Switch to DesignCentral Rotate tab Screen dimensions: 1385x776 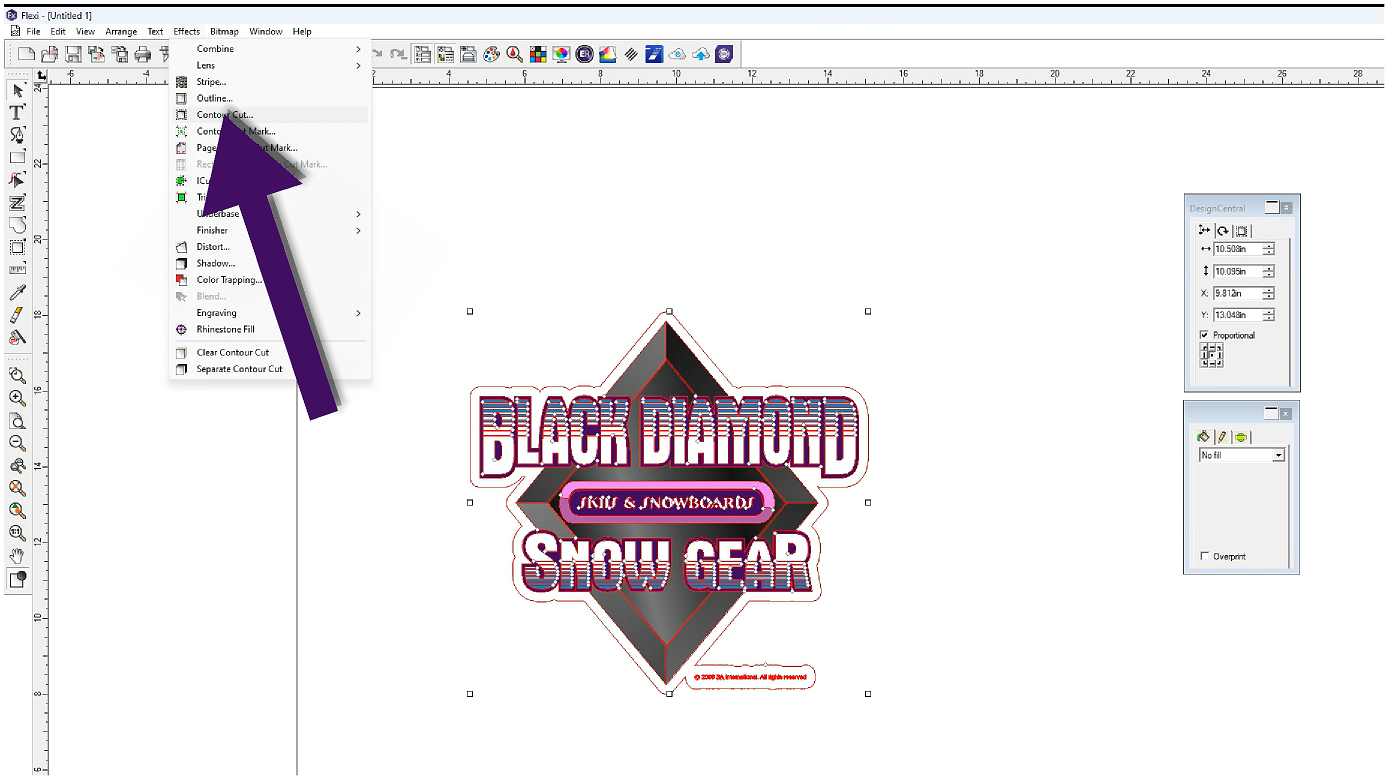tap(1222, 231)
